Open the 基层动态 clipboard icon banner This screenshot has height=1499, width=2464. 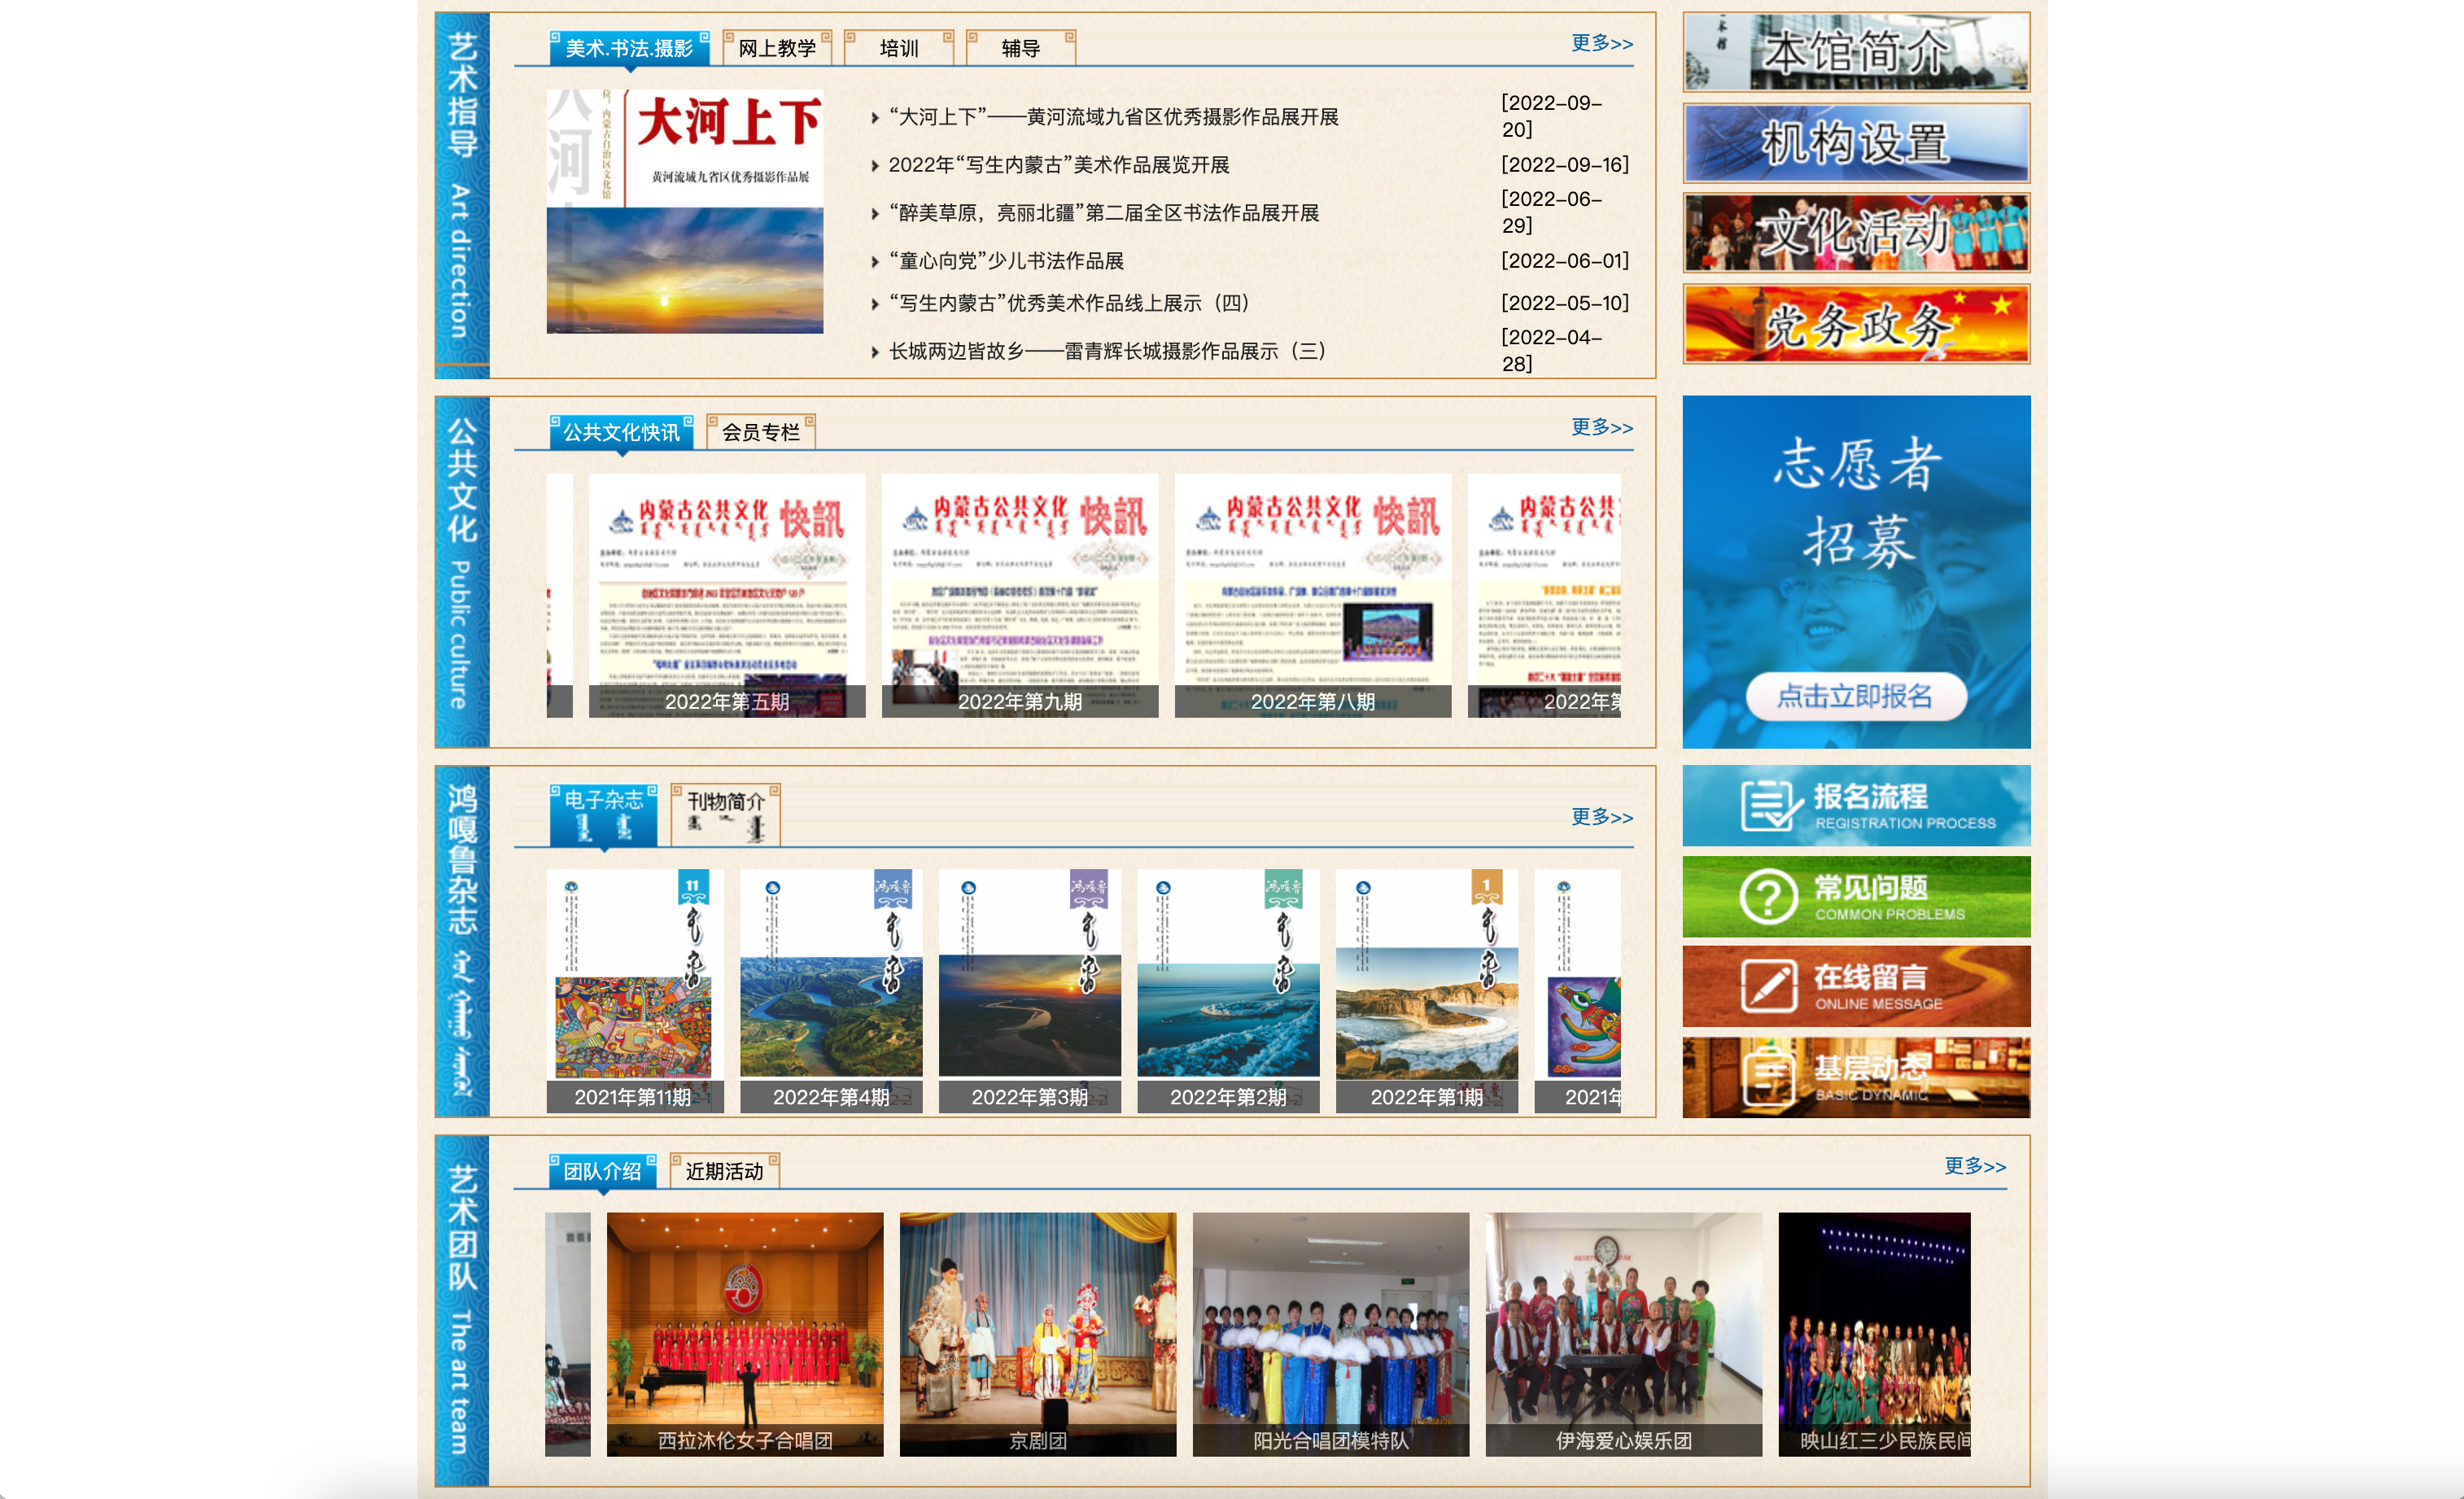pyautogui.click(x=1855, y=1077)
